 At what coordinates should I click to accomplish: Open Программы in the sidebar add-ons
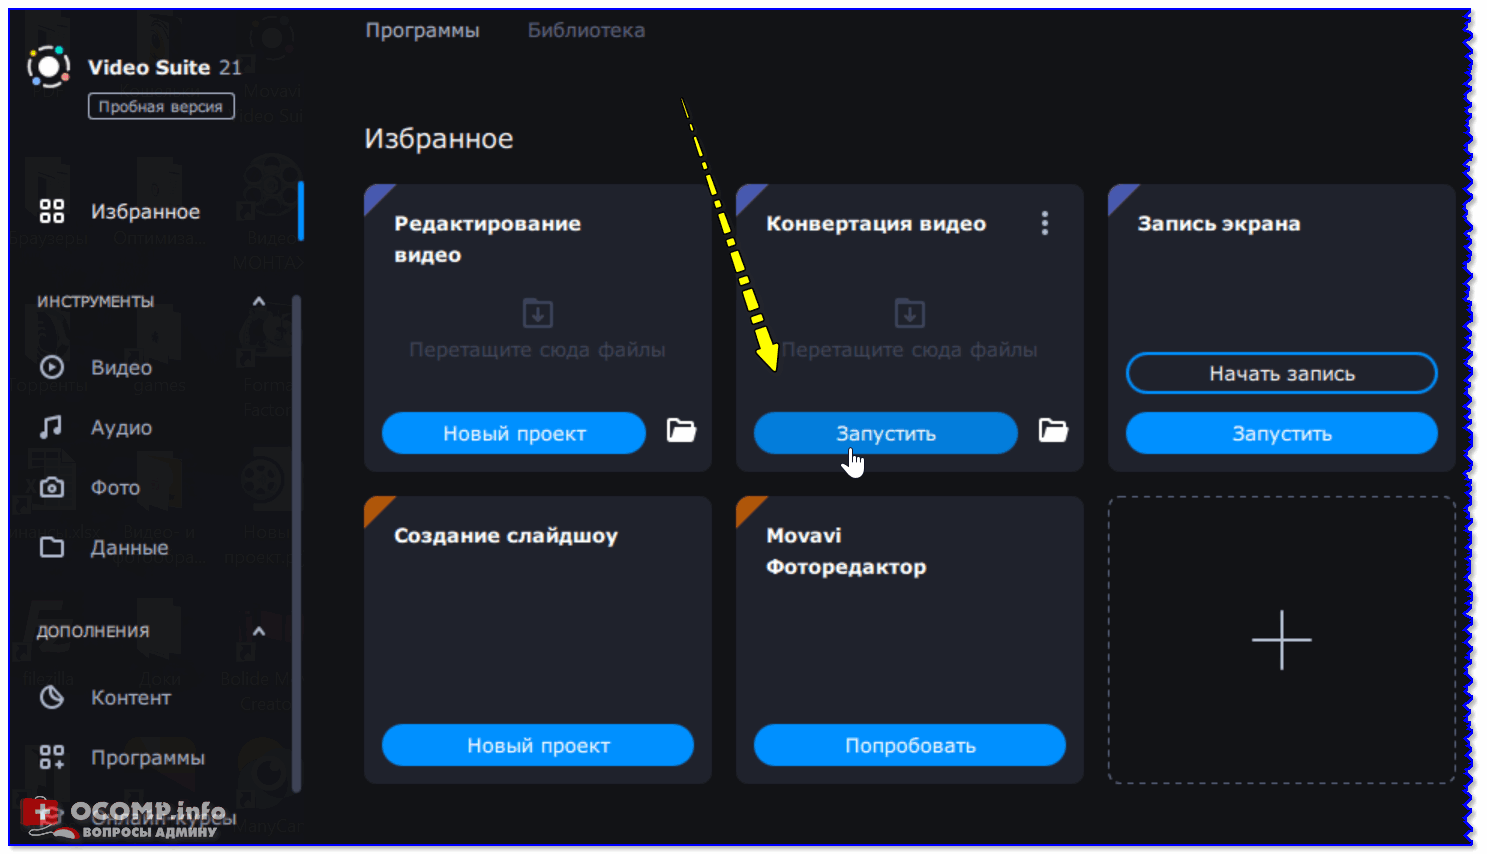[x=147, y=758]
